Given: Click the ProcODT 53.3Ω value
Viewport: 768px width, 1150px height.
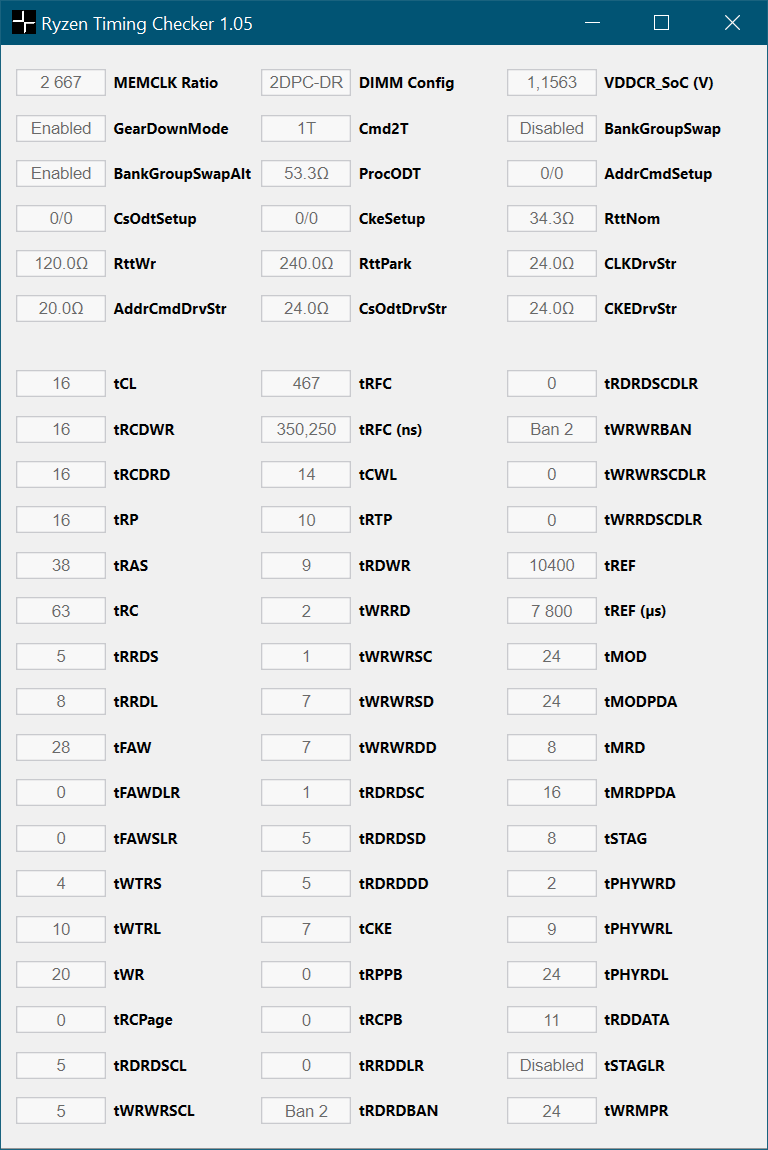Looking at the screenshot, I should click(306, 174).
